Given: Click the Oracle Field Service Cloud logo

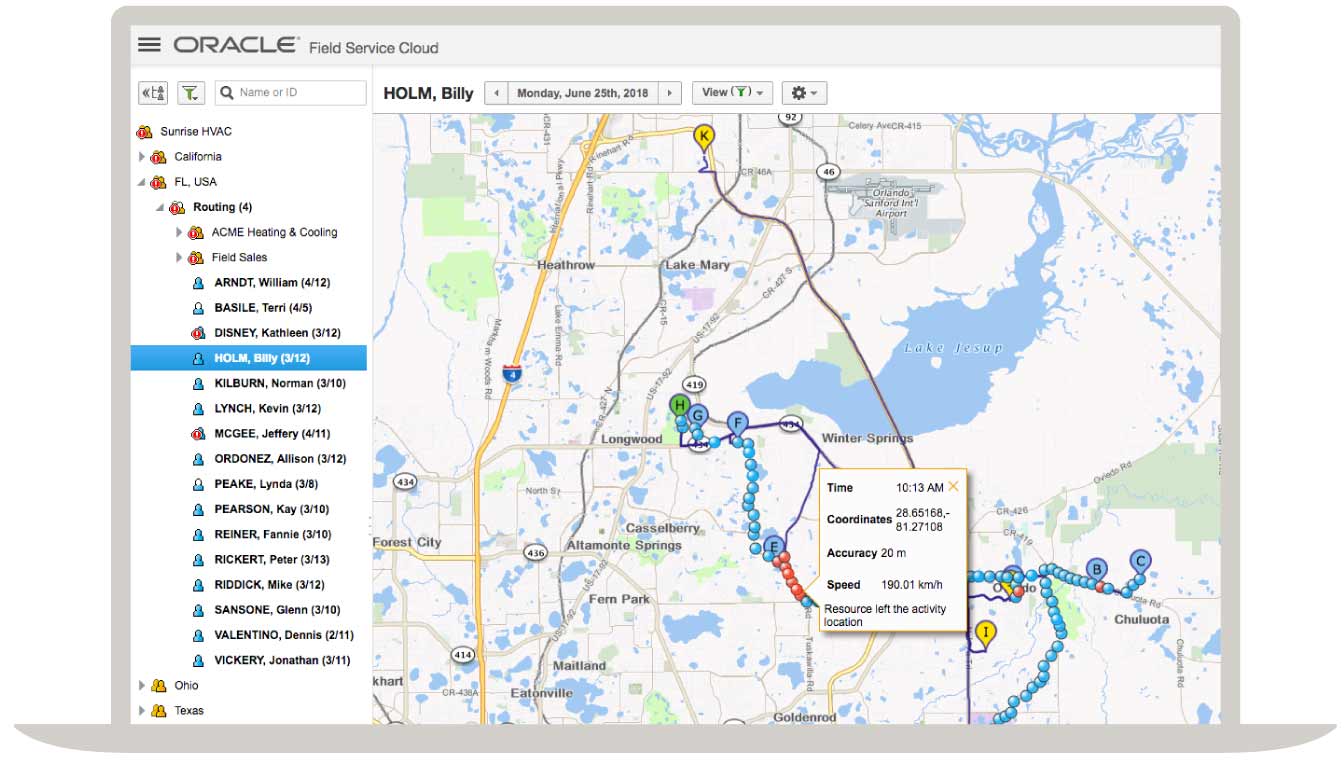Looking at the screenshot, I should coord(306,46).
